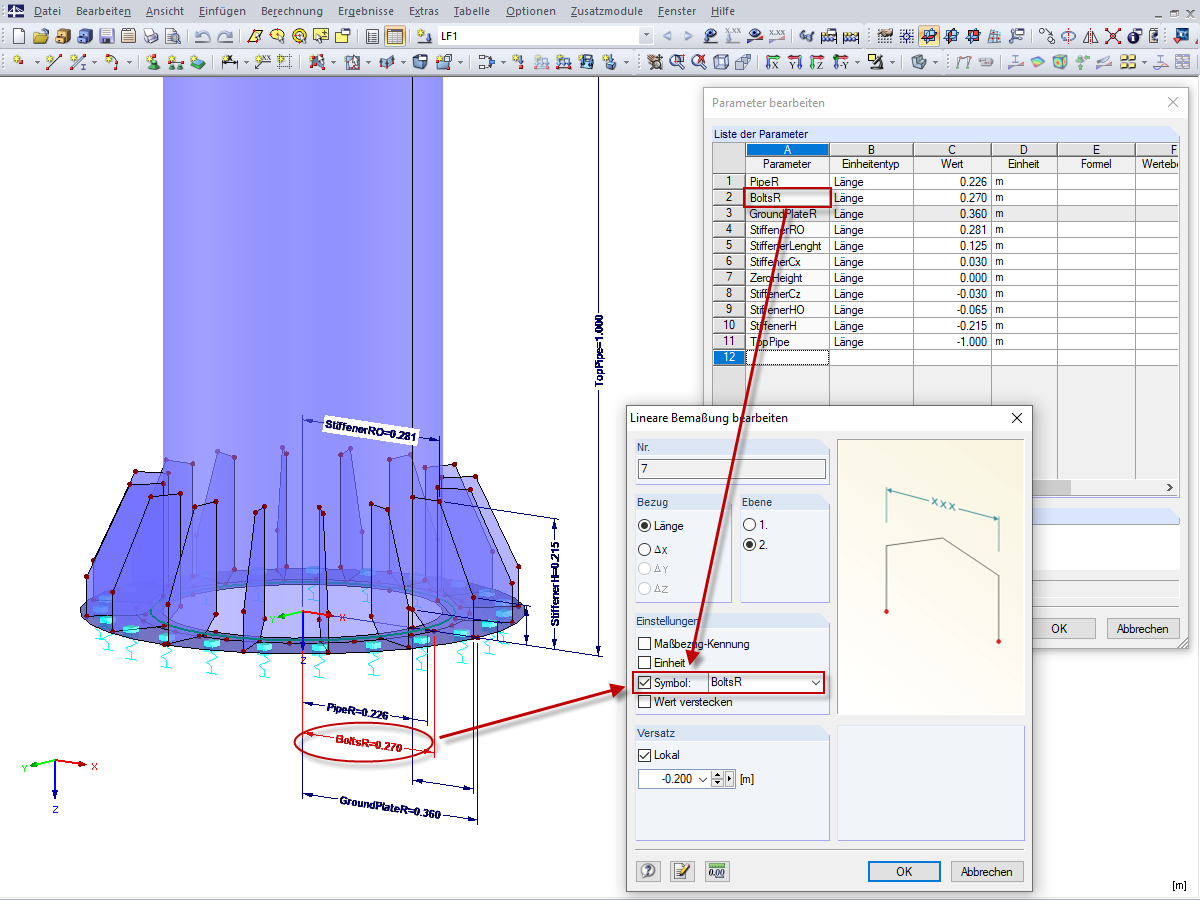Click the comment edit icon in dialog
This screenshot has width=1200, height=900.
(682, 871)
